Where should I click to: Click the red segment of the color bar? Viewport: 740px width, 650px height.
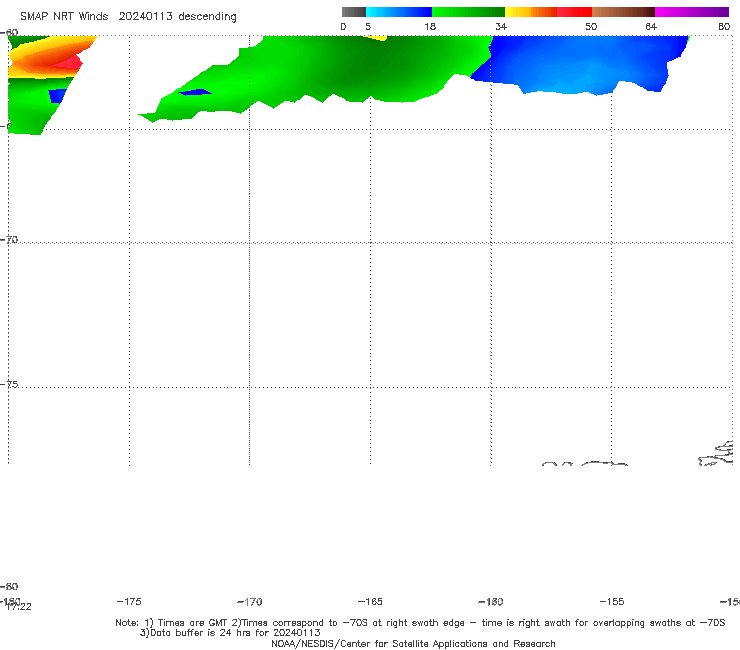[x=574, y=12]
